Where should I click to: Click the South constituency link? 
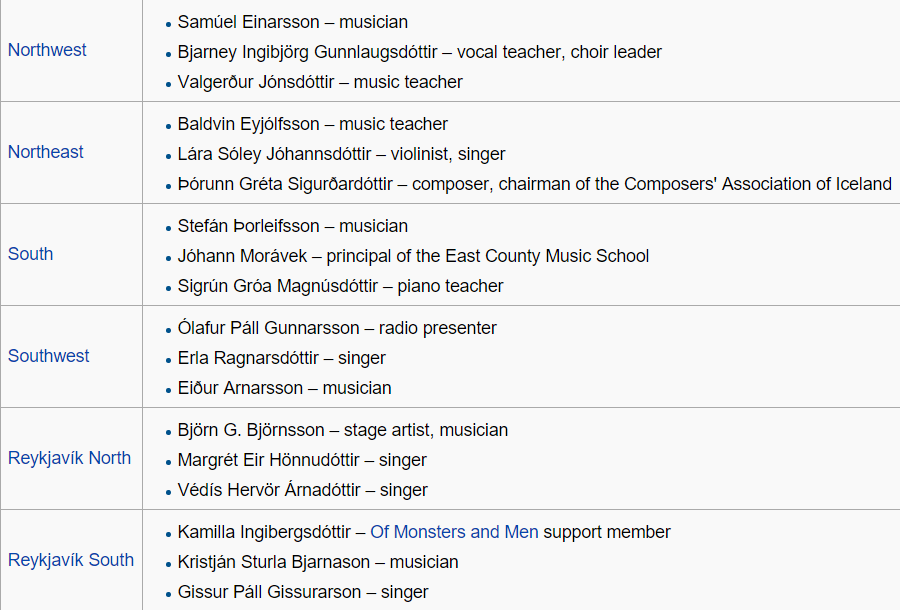pyautogui.click(x=31, y=254)
